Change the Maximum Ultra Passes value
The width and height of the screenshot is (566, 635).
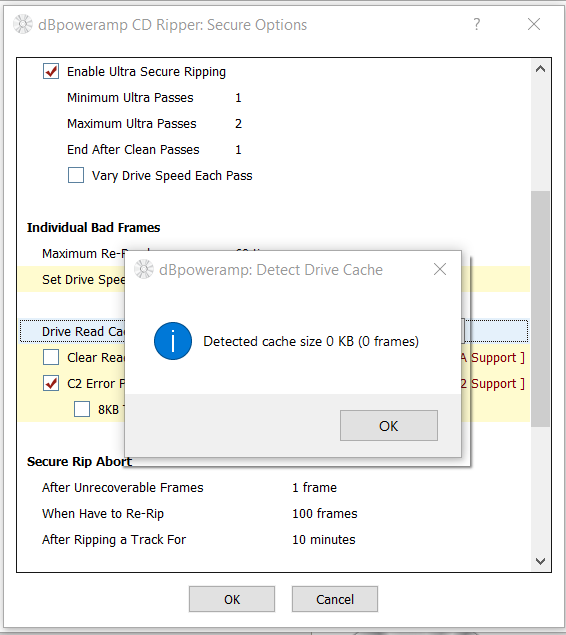pyautogui.click(x=238, y=124)
